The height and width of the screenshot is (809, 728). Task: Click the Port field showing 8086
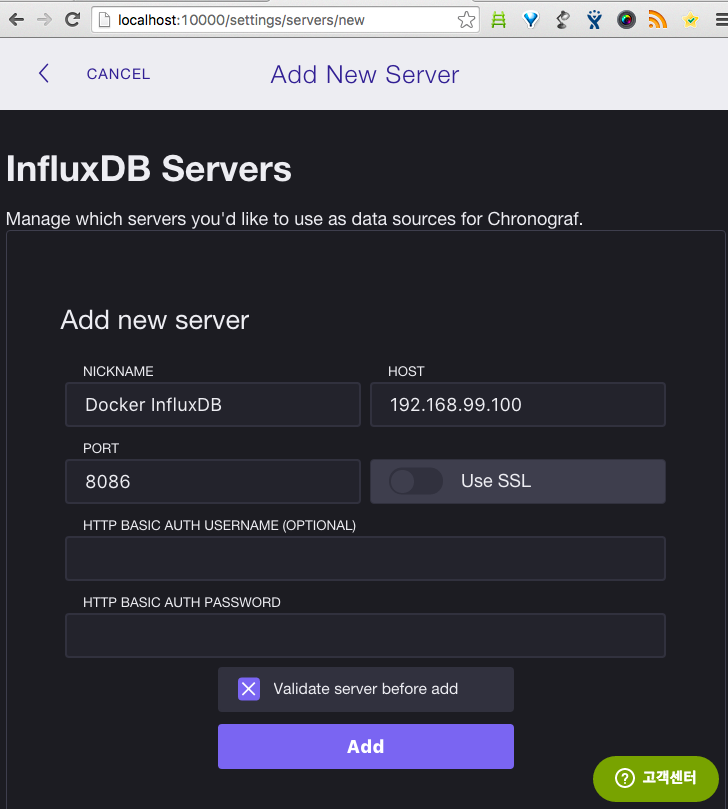tap(213, 481)
